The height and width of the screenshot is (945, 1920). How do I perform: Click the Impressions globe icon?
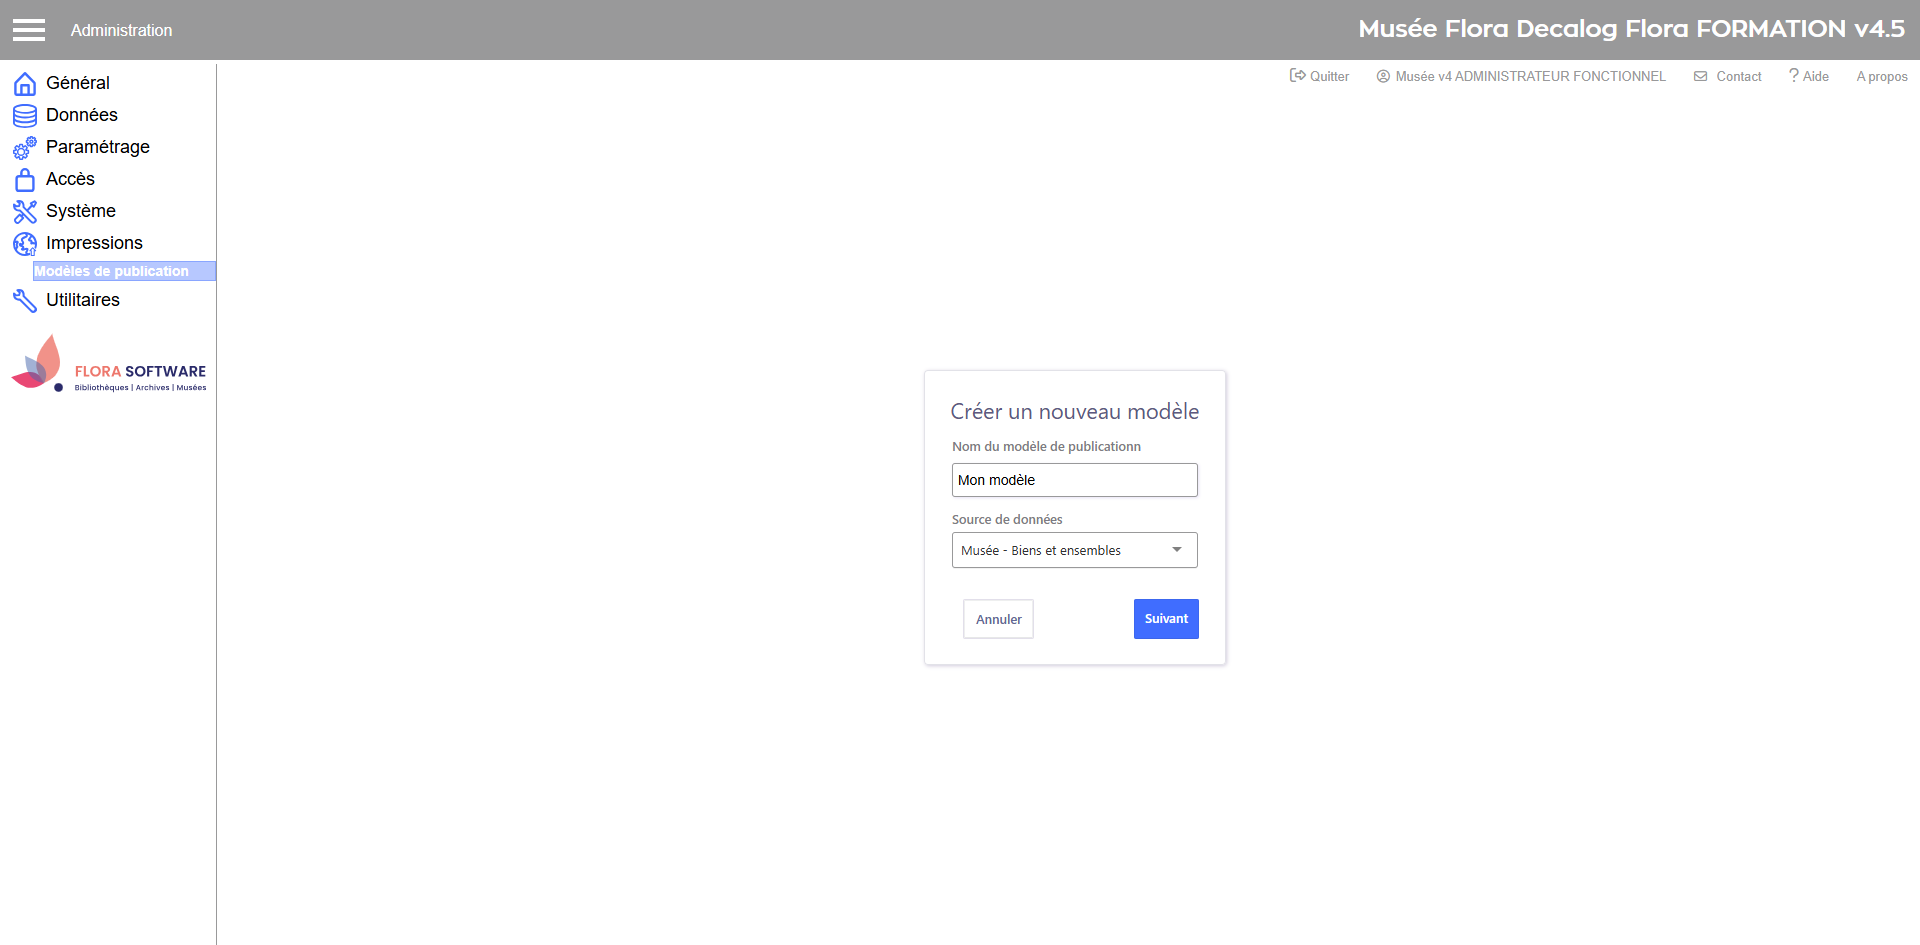pyautogui.click(x=25, y=244)
